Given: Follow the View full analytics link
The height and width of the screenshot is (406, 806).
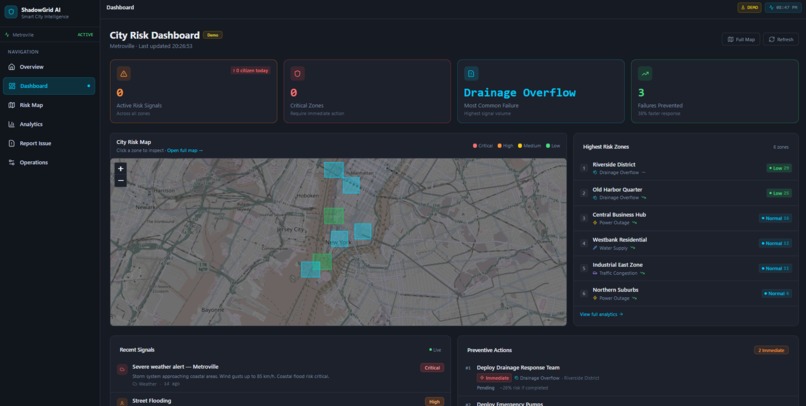Looking at the screenshot, I should 601,314.
